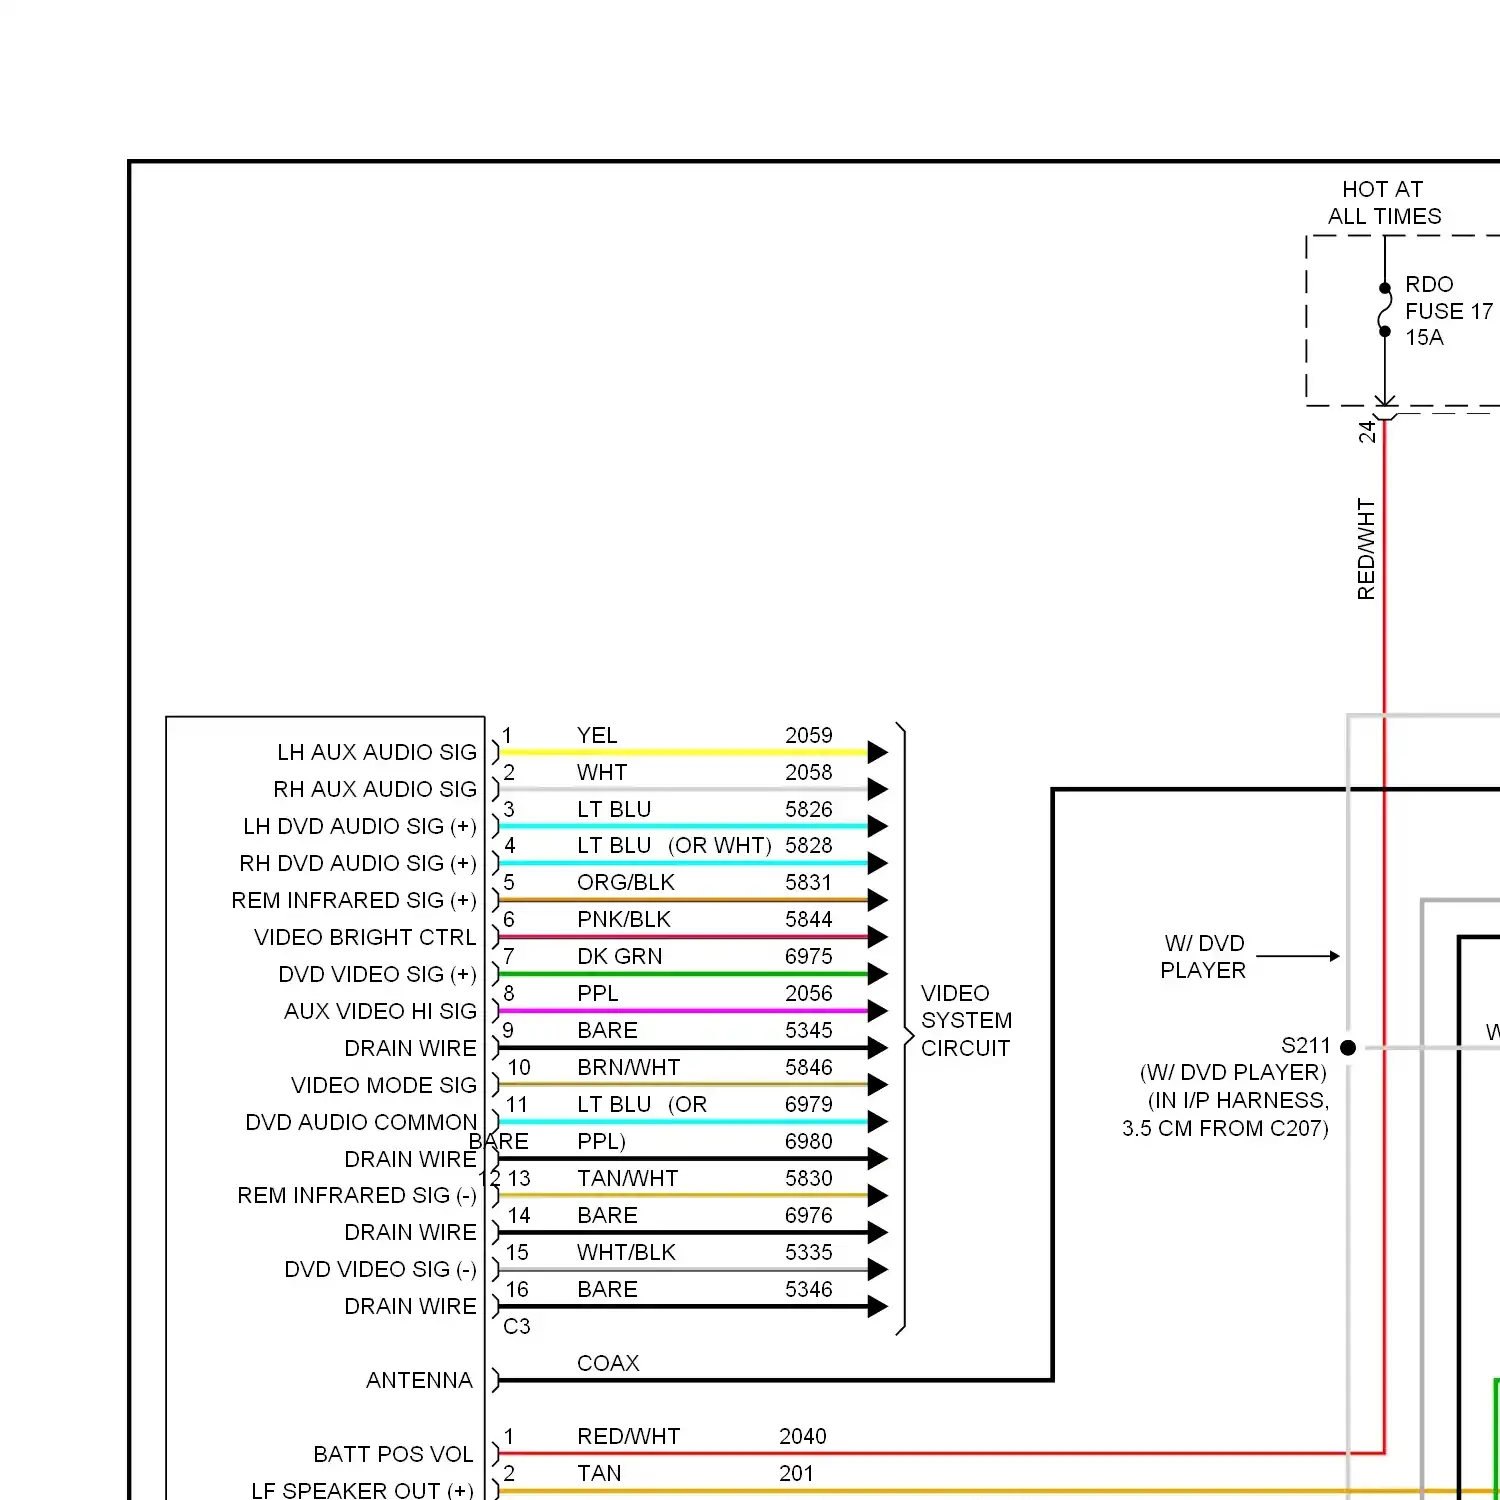Select the PPL wire label on pin 8
This screenshot has height=1500, width=1500.
click(x=598, y=993)
